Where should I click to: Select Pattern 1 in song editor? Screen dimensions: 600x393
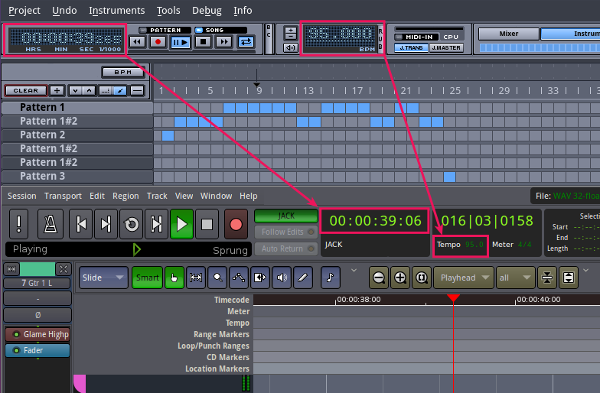tap(77, 107)
